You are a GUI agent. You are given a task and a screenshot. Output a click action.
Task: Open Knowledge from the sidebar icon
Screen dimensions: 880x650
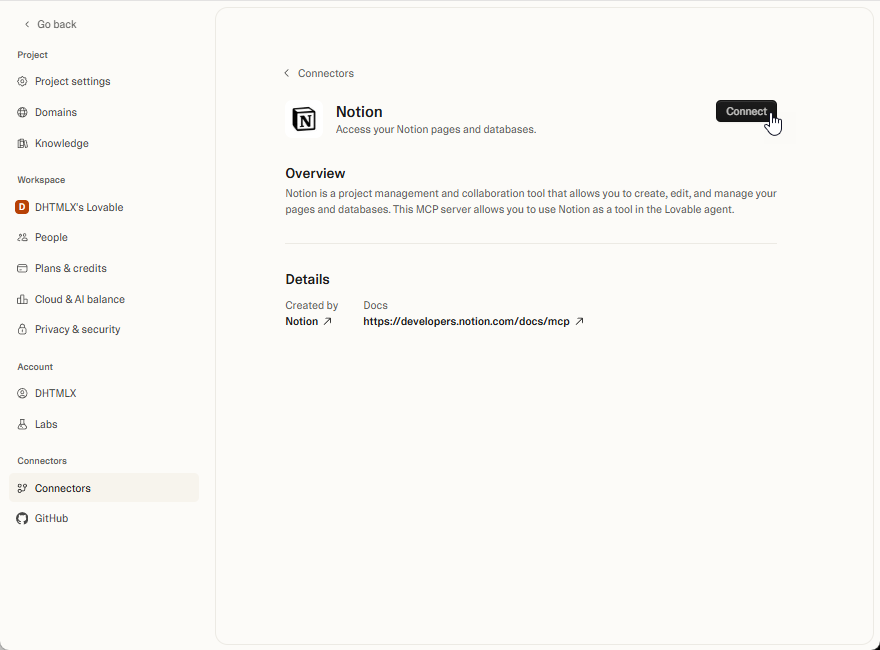[x=22, y=143]
